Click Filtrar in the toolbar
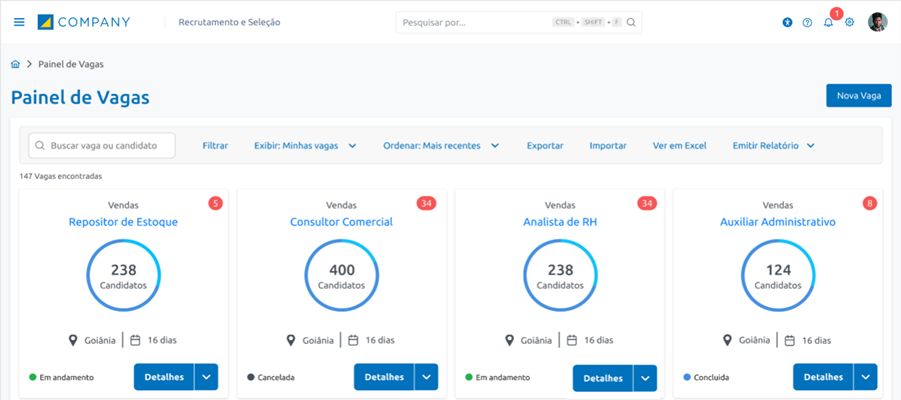The width and height of the screenshot is (901, 400). [215, 146]
